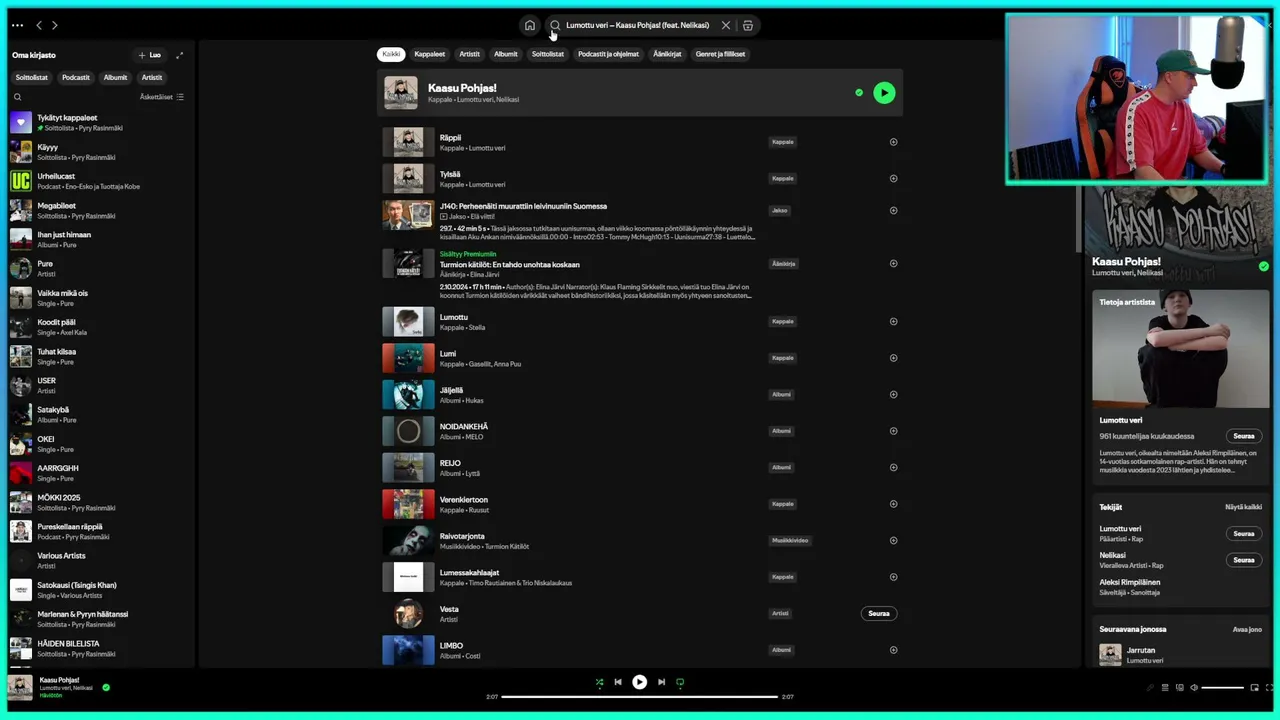Screen dimensions: 1280x720
Task: Open Tykätyt kappaleet playlist
Action: point(100,122)
